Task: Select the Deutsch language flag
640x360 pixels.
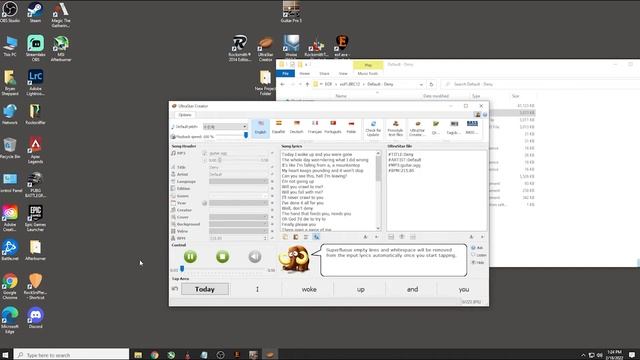Action: tap(297, 128)
